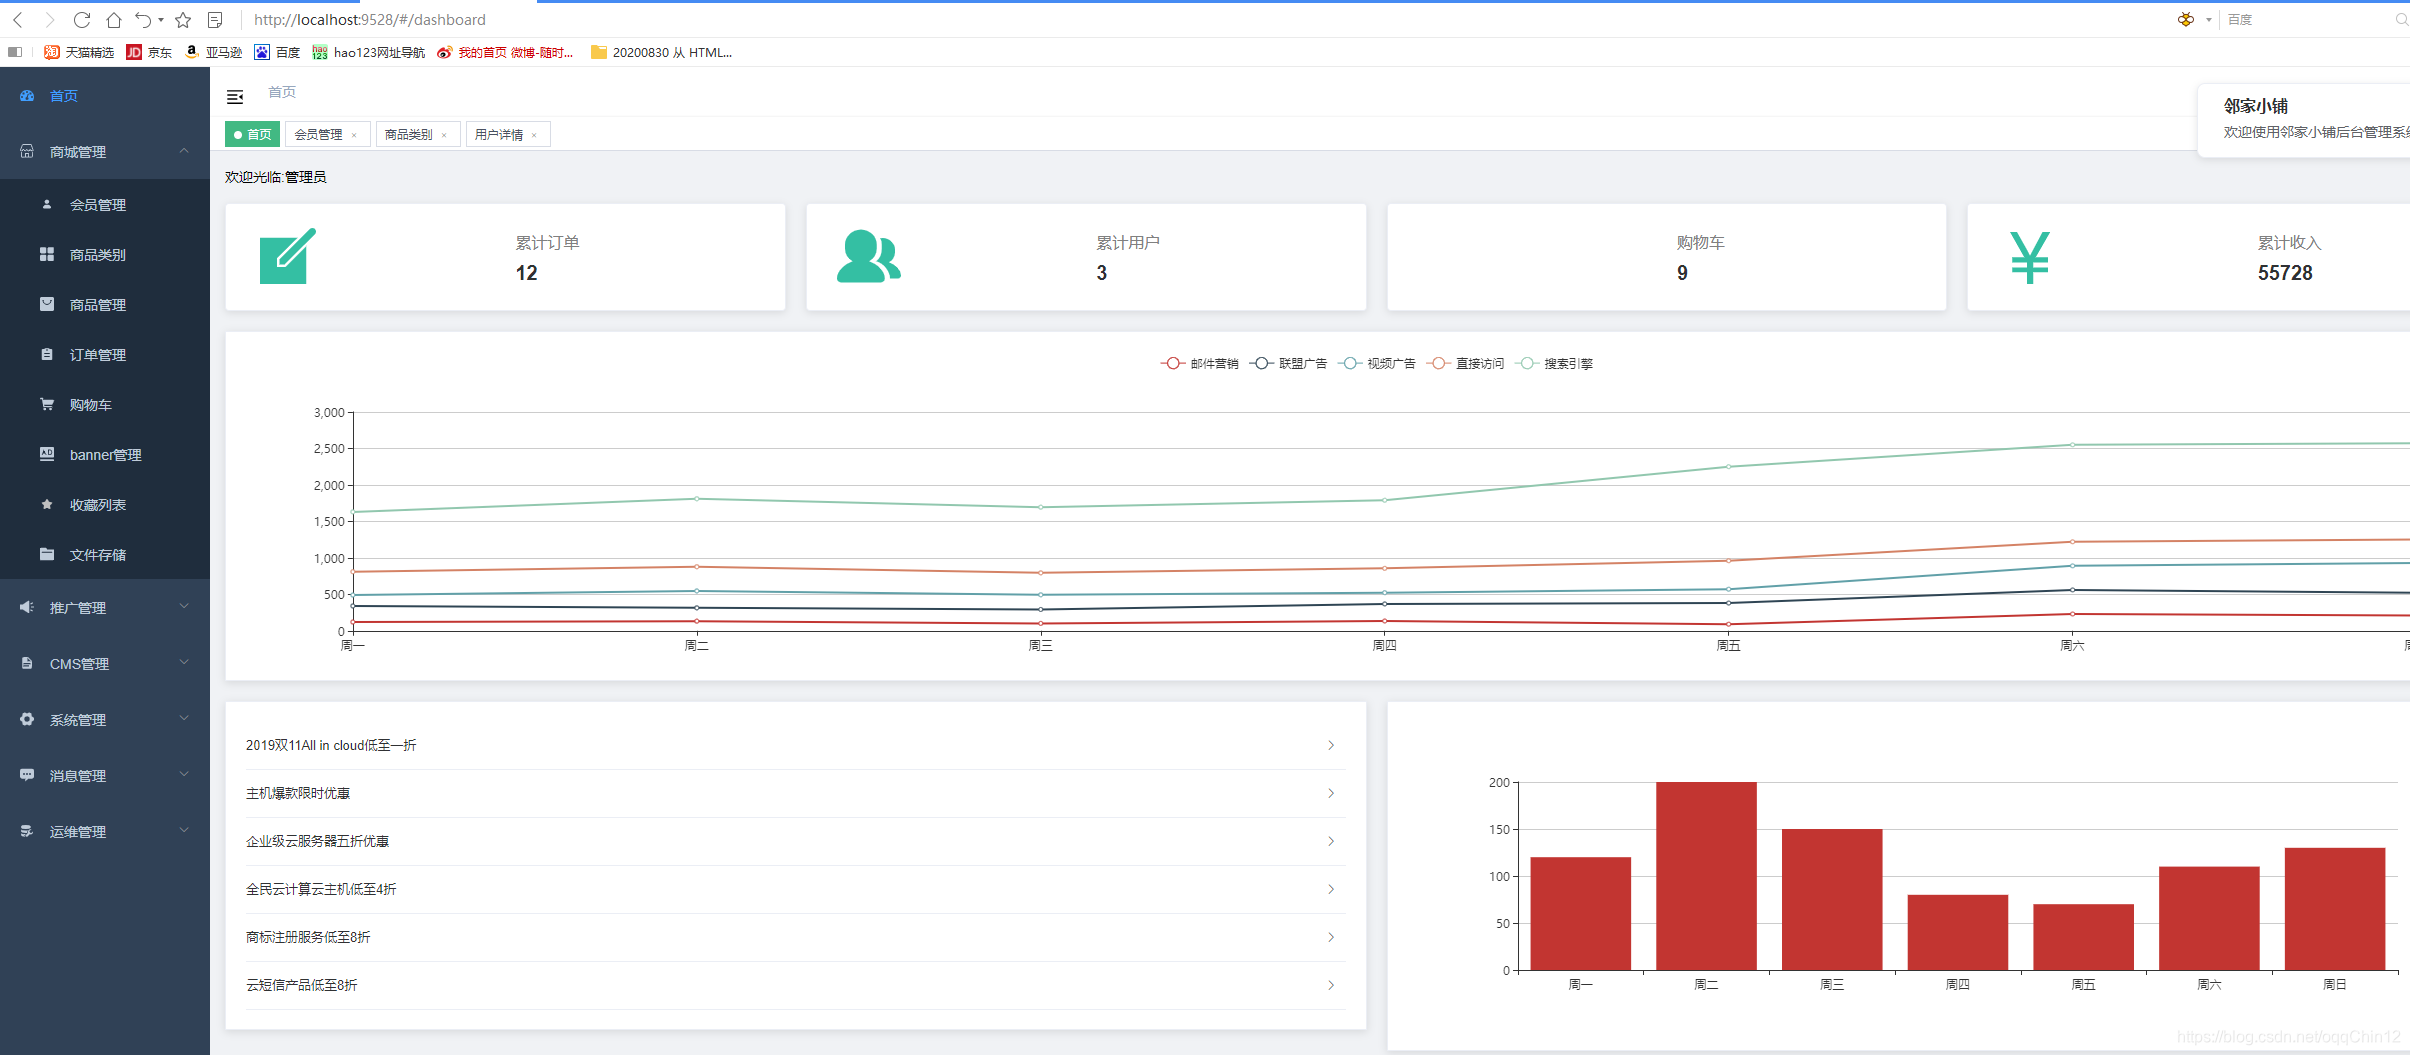Click the 购物车 statistics card

[x=1666, y=257]
